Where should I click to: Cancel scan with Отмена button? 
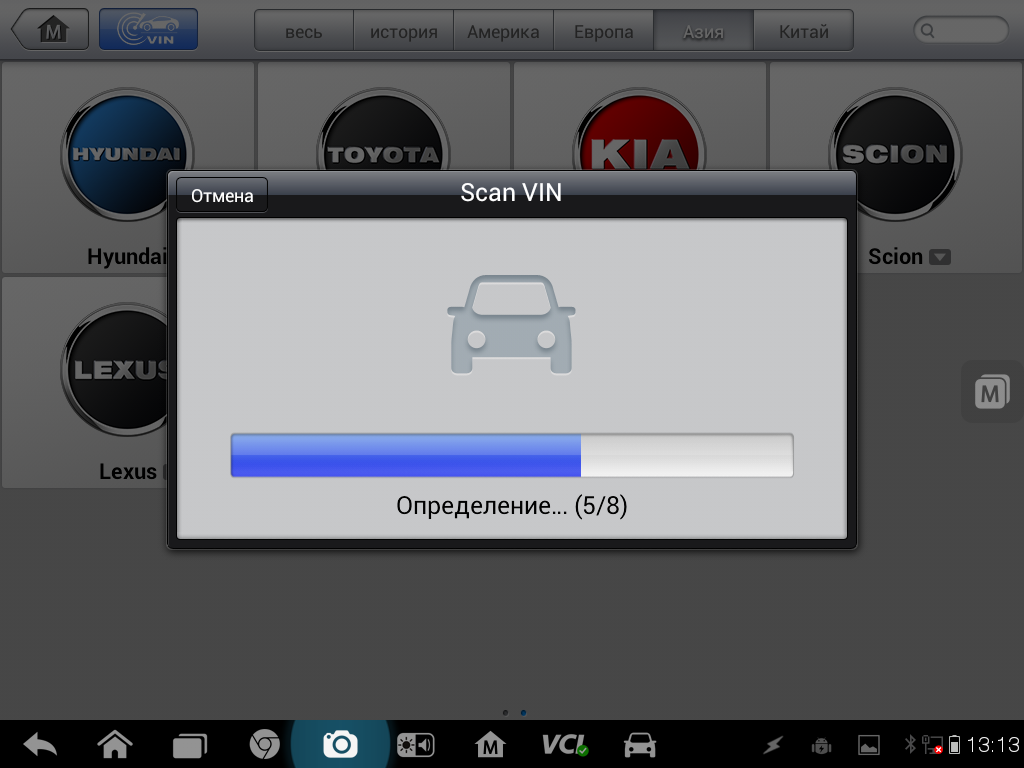tap(222, 195)
